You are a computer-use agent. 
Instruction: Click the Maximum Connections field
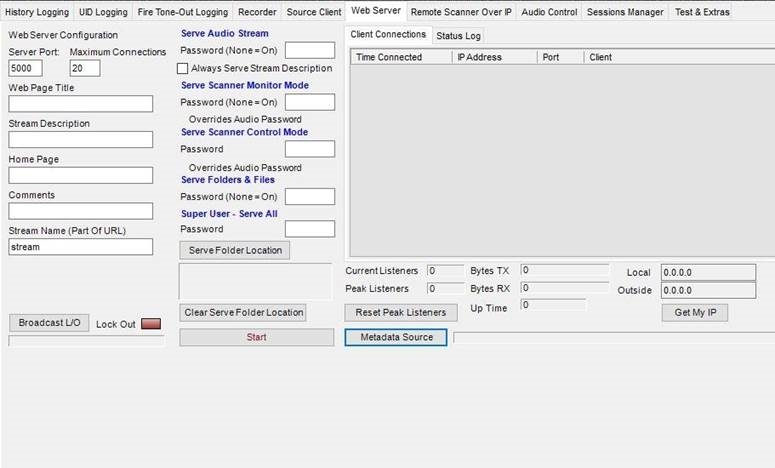click(x=85, y=68)
